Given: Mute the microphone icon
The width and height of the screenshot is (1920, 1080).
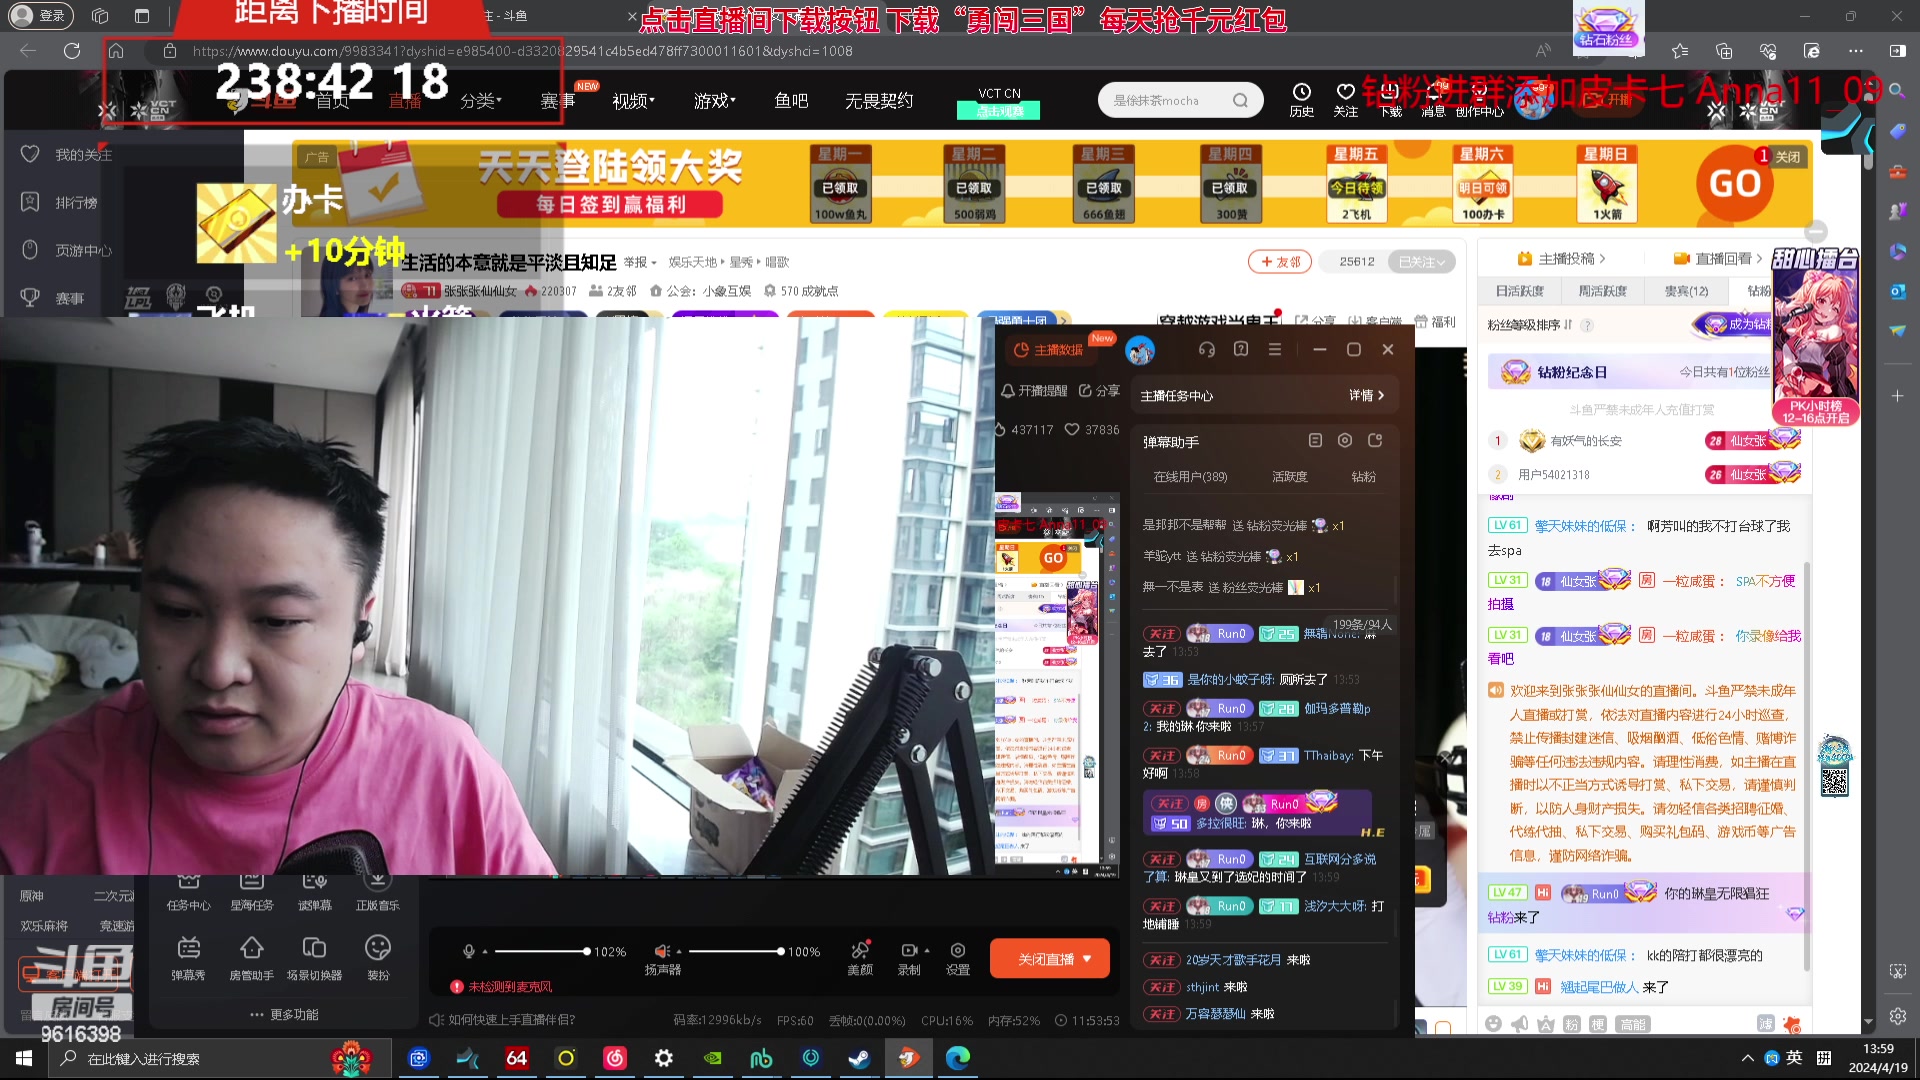Looking at the screenshot, I should pos(468,952).
